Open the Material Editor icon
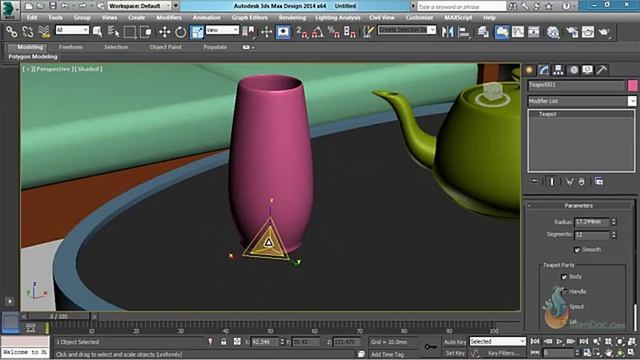Viewport: 640px width, 360px height. (553, 32)
